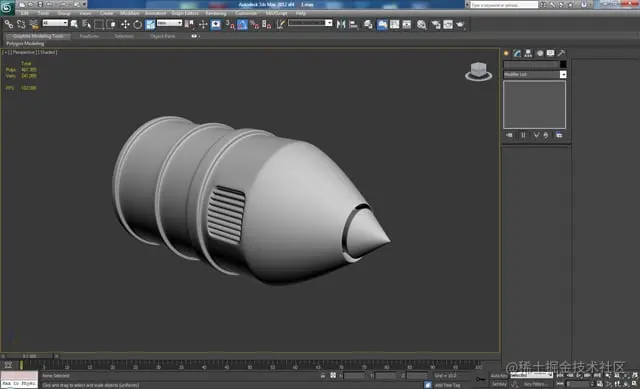This screenshot has width=640, height=389.
Task: Expand the Polygon Modeling panel
Action: 25,43
